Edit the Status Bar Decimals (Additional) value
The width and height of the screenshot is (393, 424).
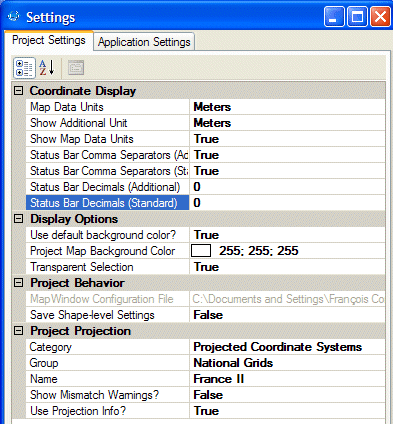coord(287,187)
